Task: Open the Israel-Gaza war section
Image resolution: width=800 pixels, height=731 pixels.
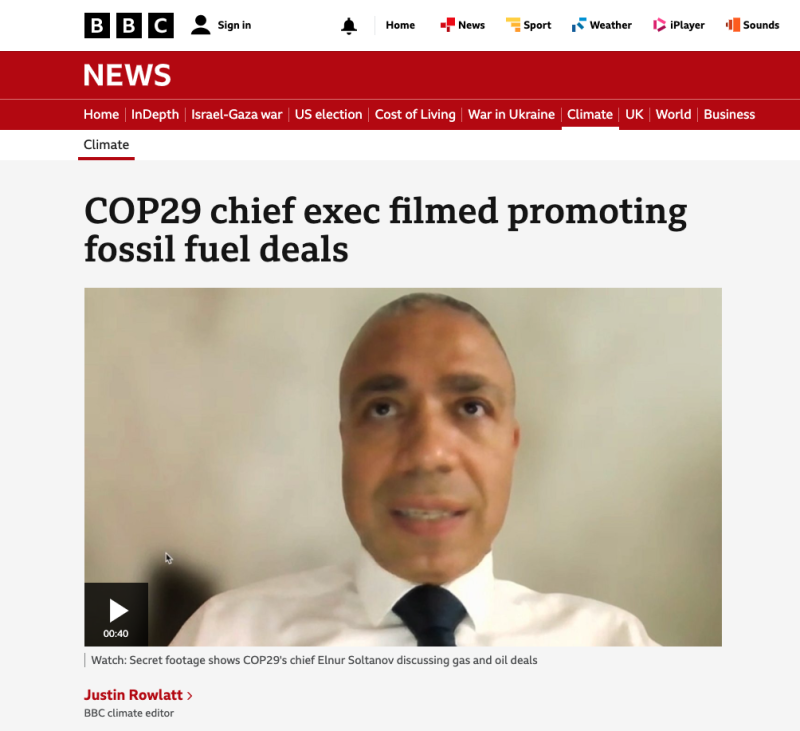Action: [237, 114]
